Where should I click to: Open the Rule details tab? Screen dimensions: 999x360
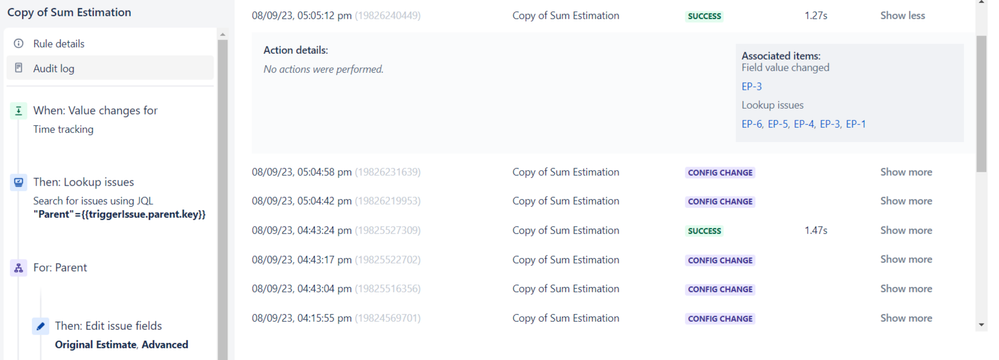pos(110,43)
